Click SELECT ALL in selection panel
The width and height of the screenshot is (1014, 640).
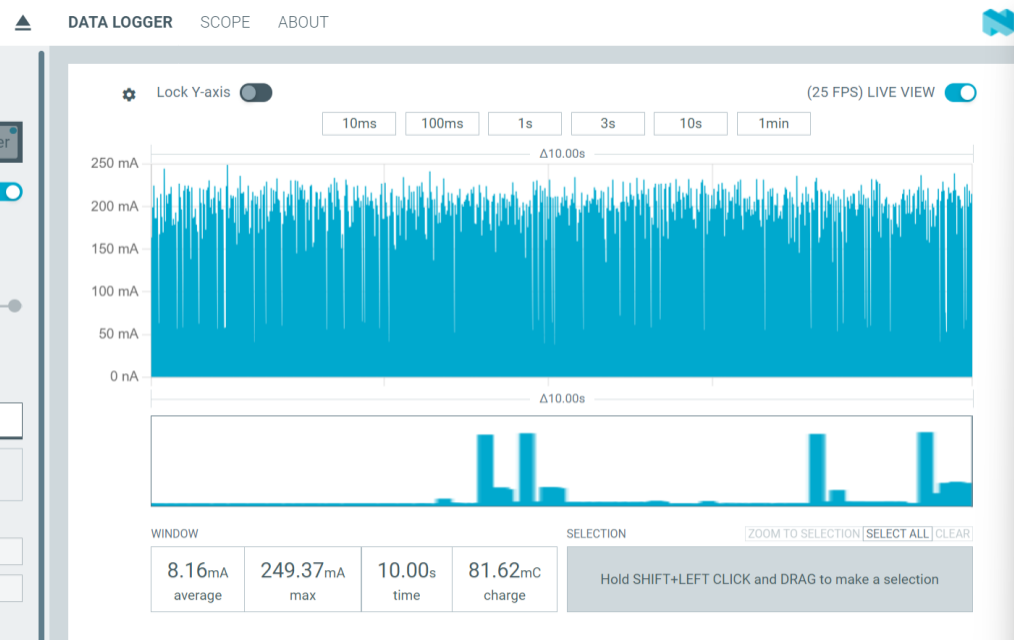coord(898,533)
